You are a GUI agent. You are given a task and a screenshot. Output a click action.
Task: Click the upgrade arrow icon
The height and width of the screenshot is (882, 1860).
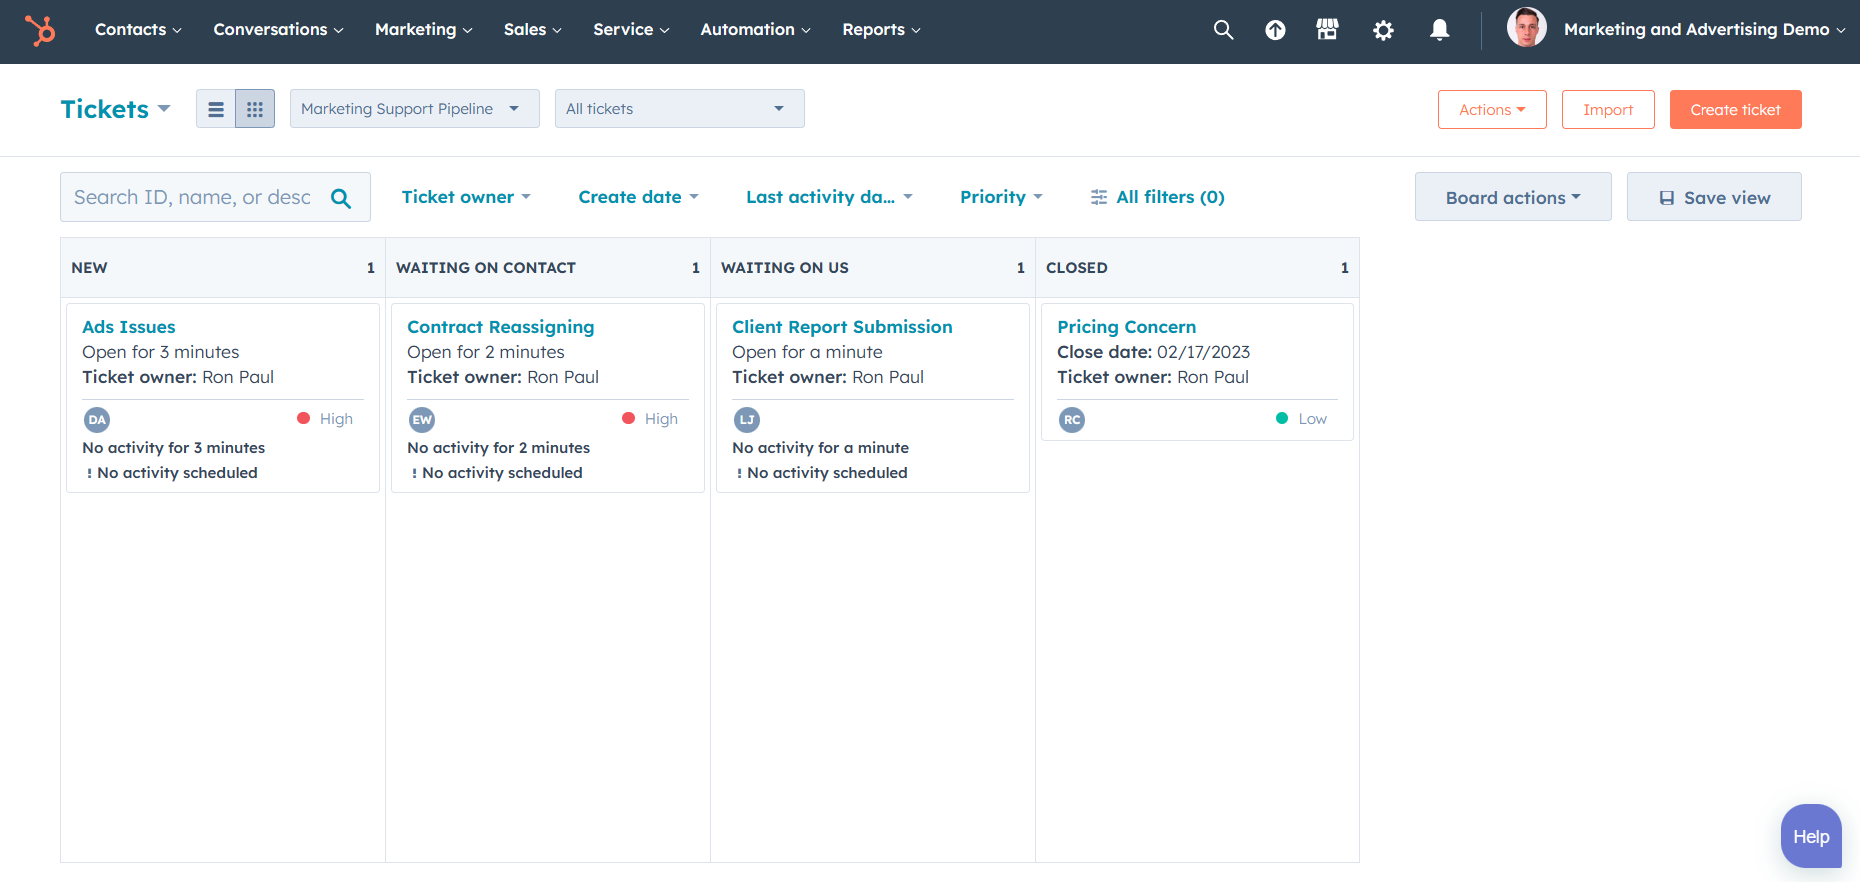coord(1275,30)
